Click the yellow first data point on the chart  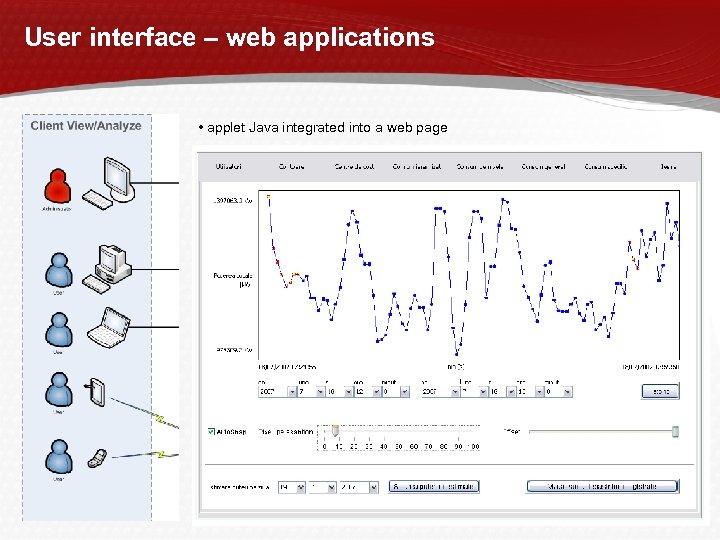click(x=269, y=197)
